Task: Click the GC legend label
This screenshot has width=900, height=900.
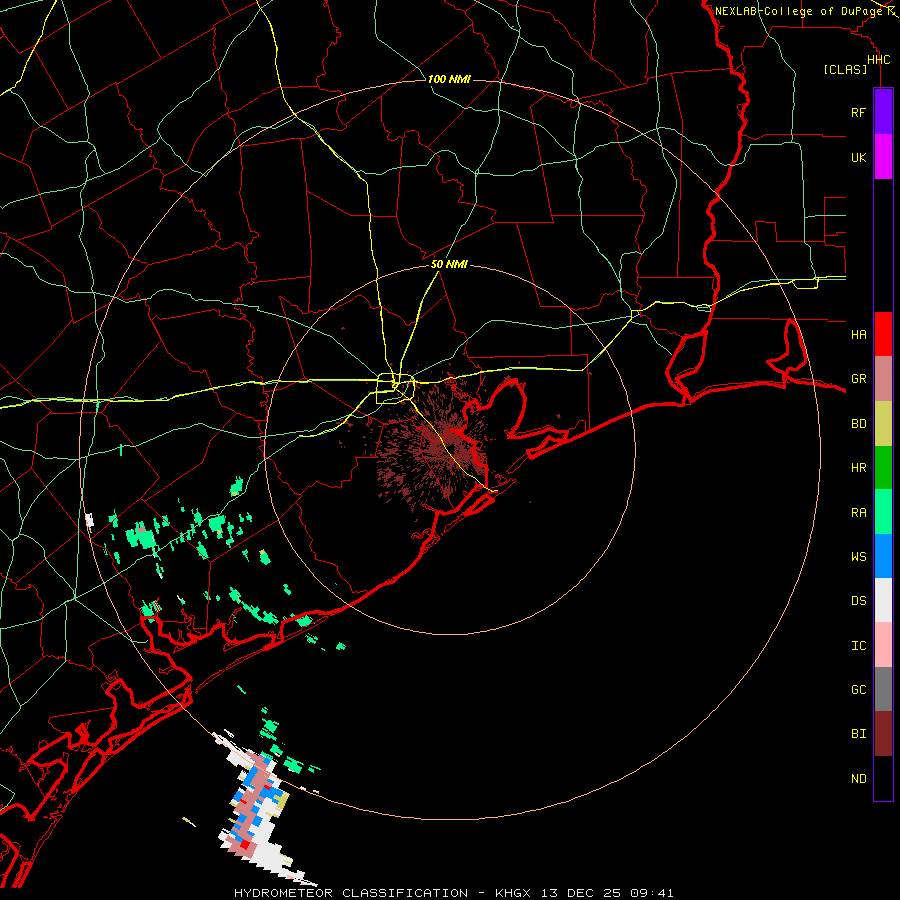Action: pos(858,690)
